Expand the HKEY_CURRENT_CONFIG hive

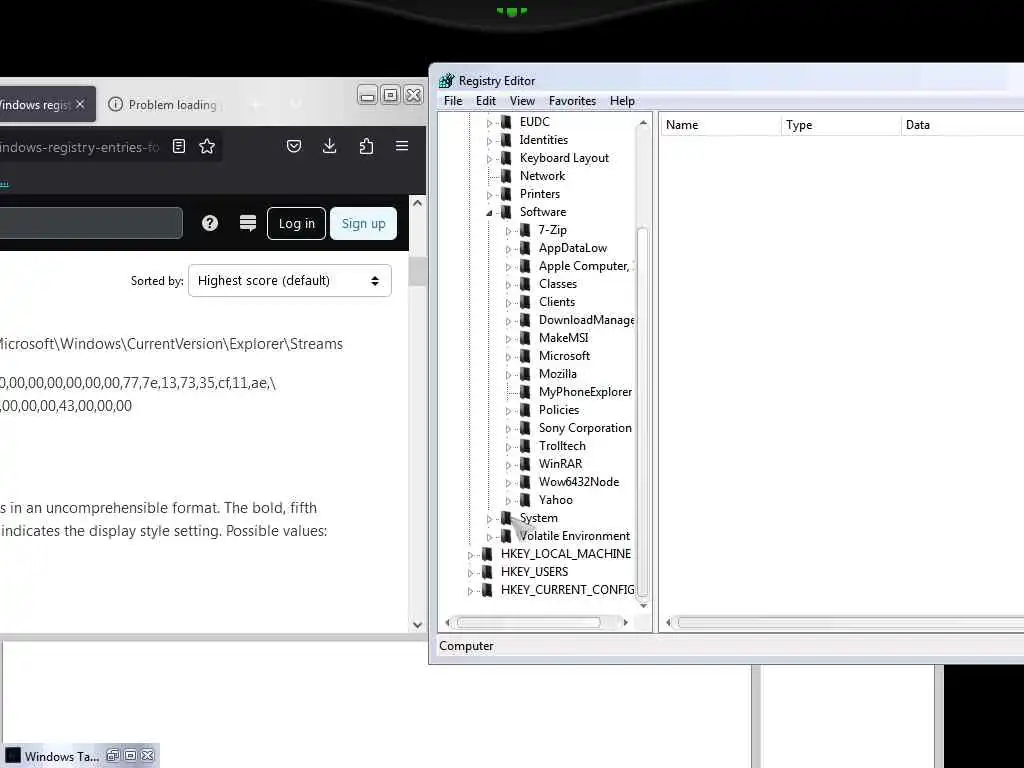click(x=470, y=590)
